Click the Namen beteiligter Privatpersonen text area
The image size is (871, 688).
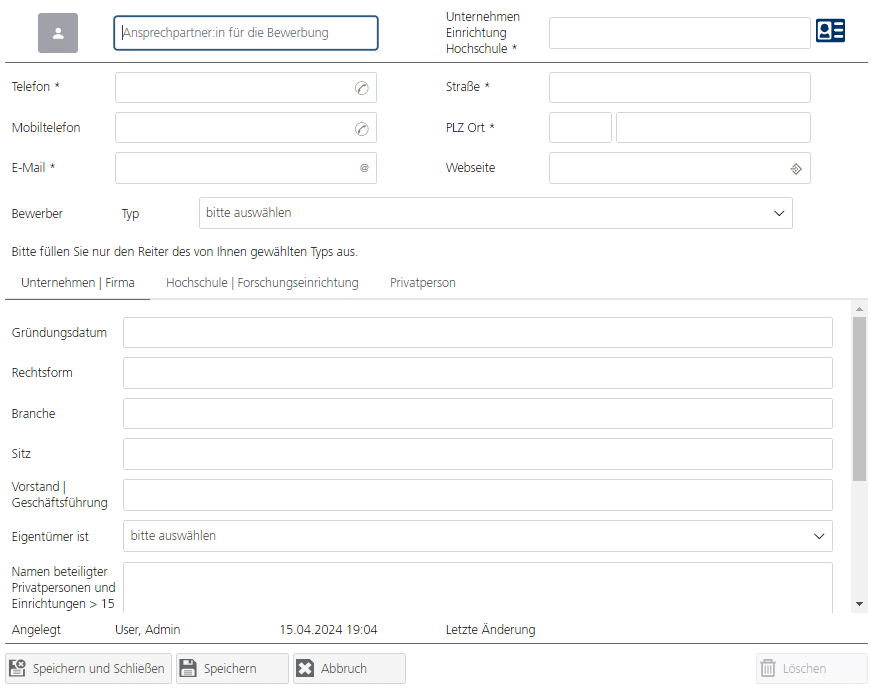(478, 587)
